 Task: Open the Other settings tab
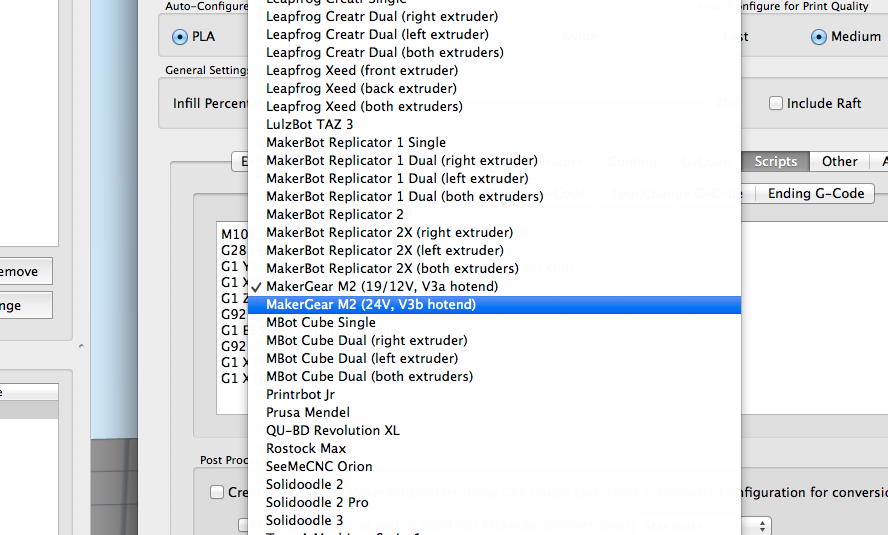[839, 161]
